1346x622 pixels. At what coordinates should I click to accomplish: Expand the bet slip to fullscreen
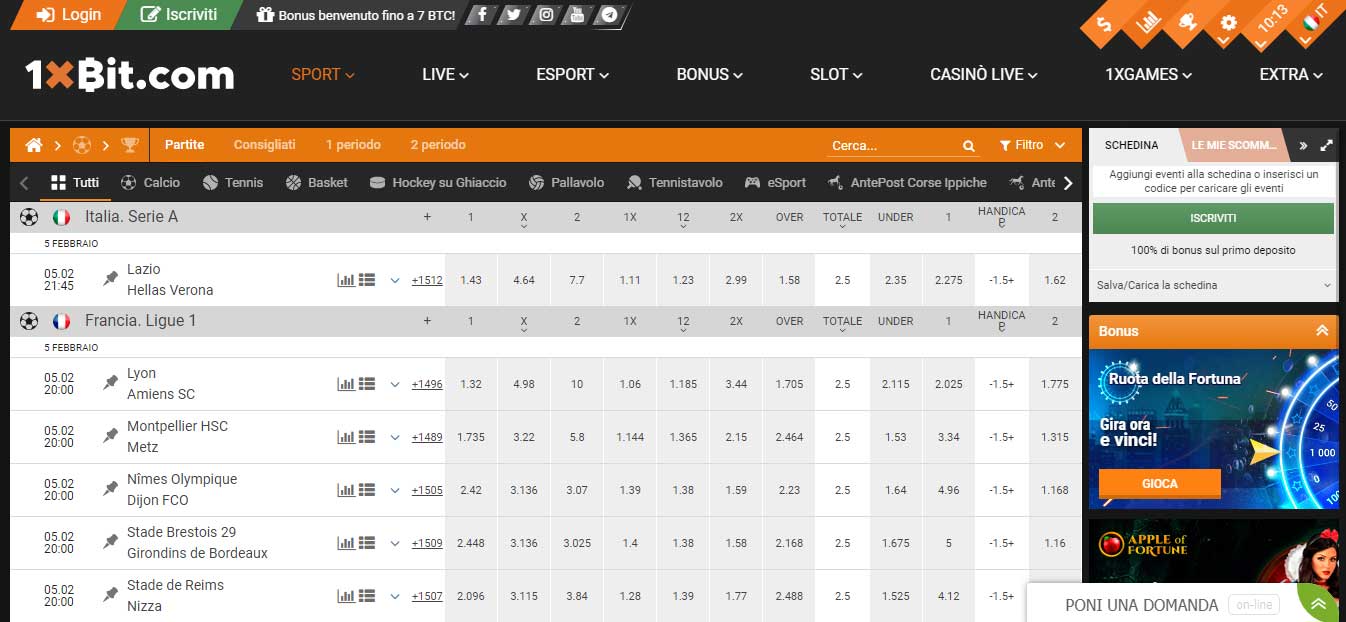coord(1326,145)
